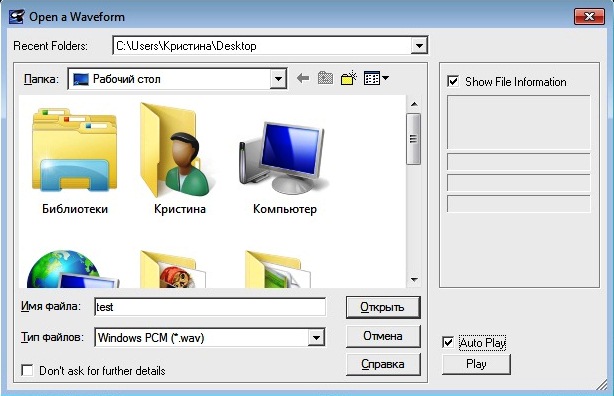The width and height of the screenshot is (614, 396).
Task: Open the view menu icon
Action: pos(376,78)
